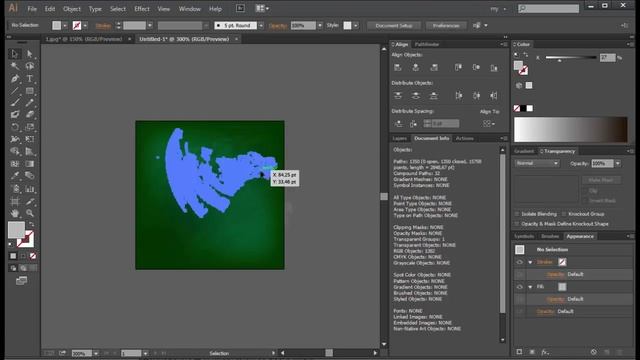Screen dimensions: 640x360
Task: Select the Eyedropper tool
Action: 15,176
